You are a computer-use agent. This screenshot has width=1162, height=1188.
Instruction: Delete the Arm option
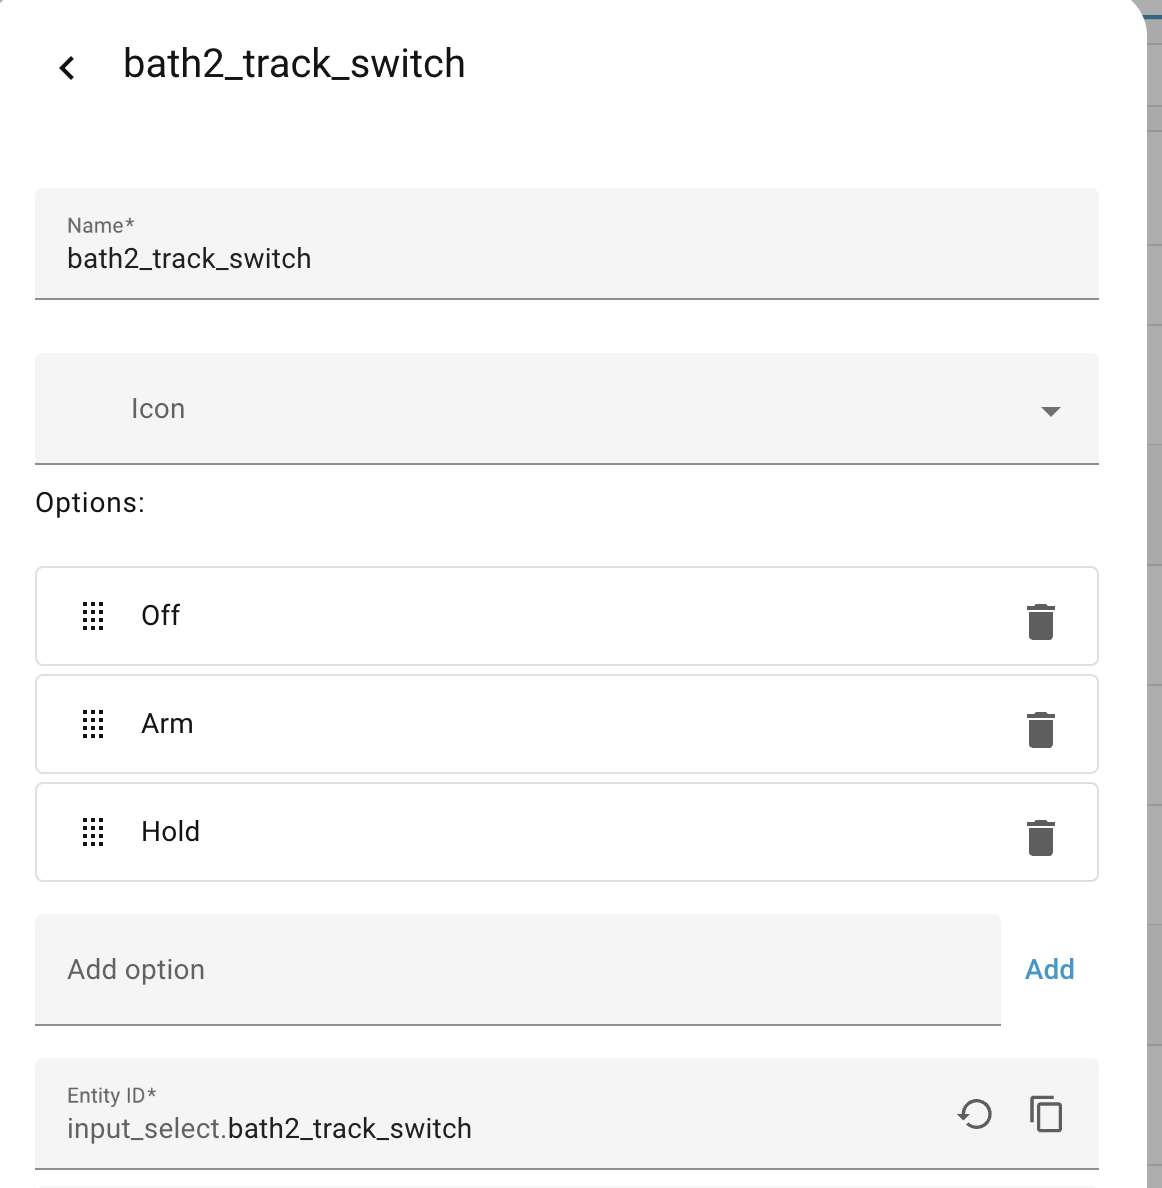click(1040, 729)
